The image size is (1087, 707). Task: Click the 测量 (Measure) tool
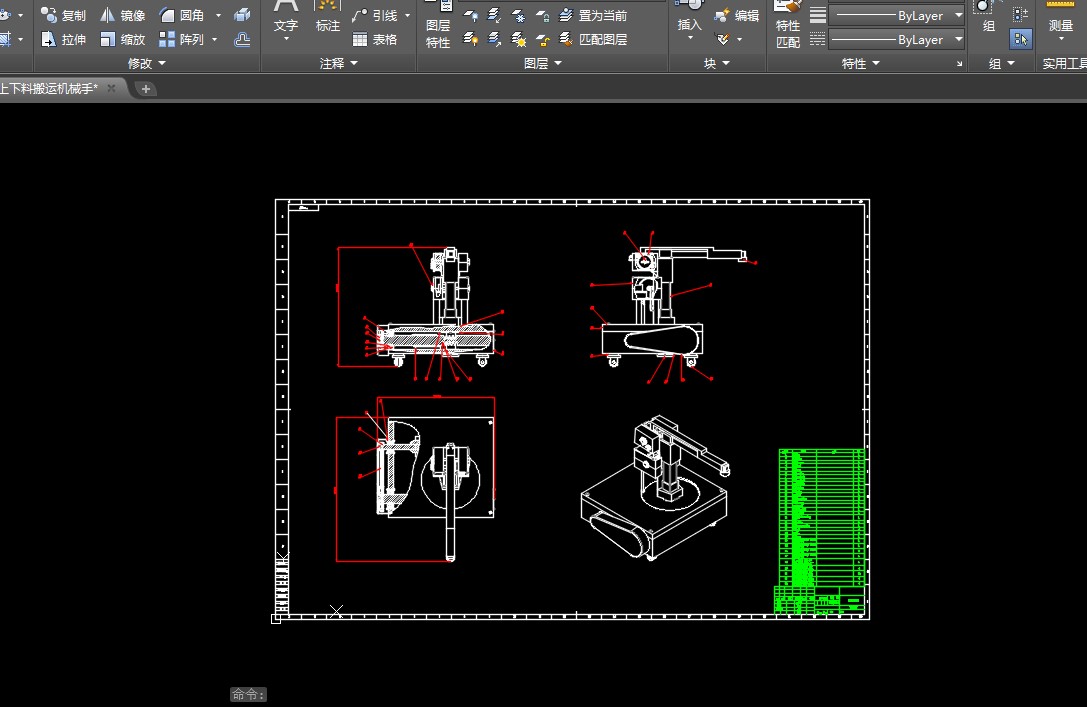click(x=1061, y=15)
